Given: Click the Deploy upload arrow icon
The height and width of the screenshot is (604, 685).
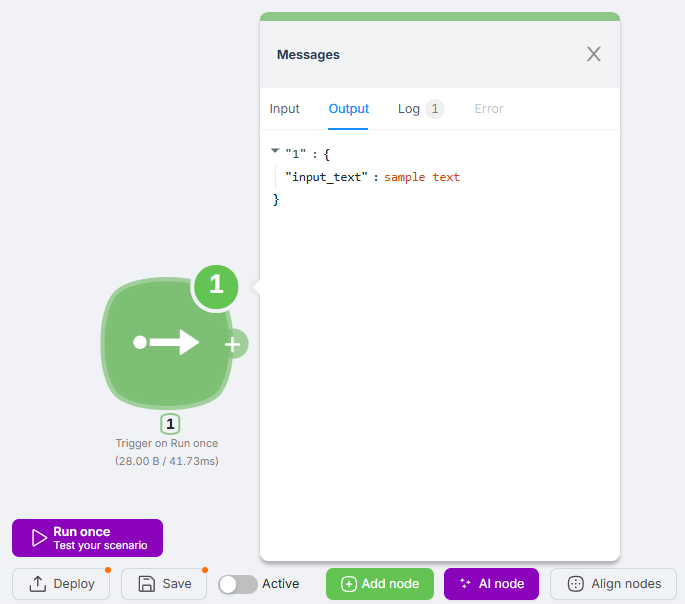Looking at the screenshot, I should pyautogui.click(x=38, y=584).
